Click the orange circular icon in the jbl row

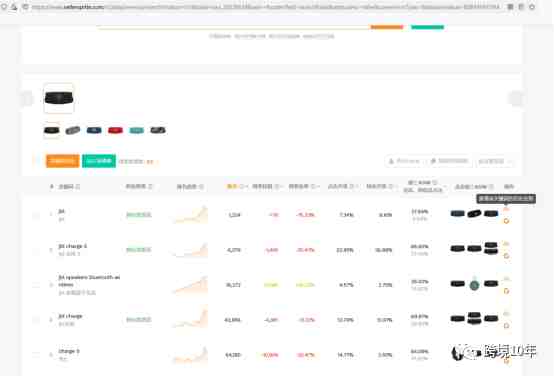point(506,221)
